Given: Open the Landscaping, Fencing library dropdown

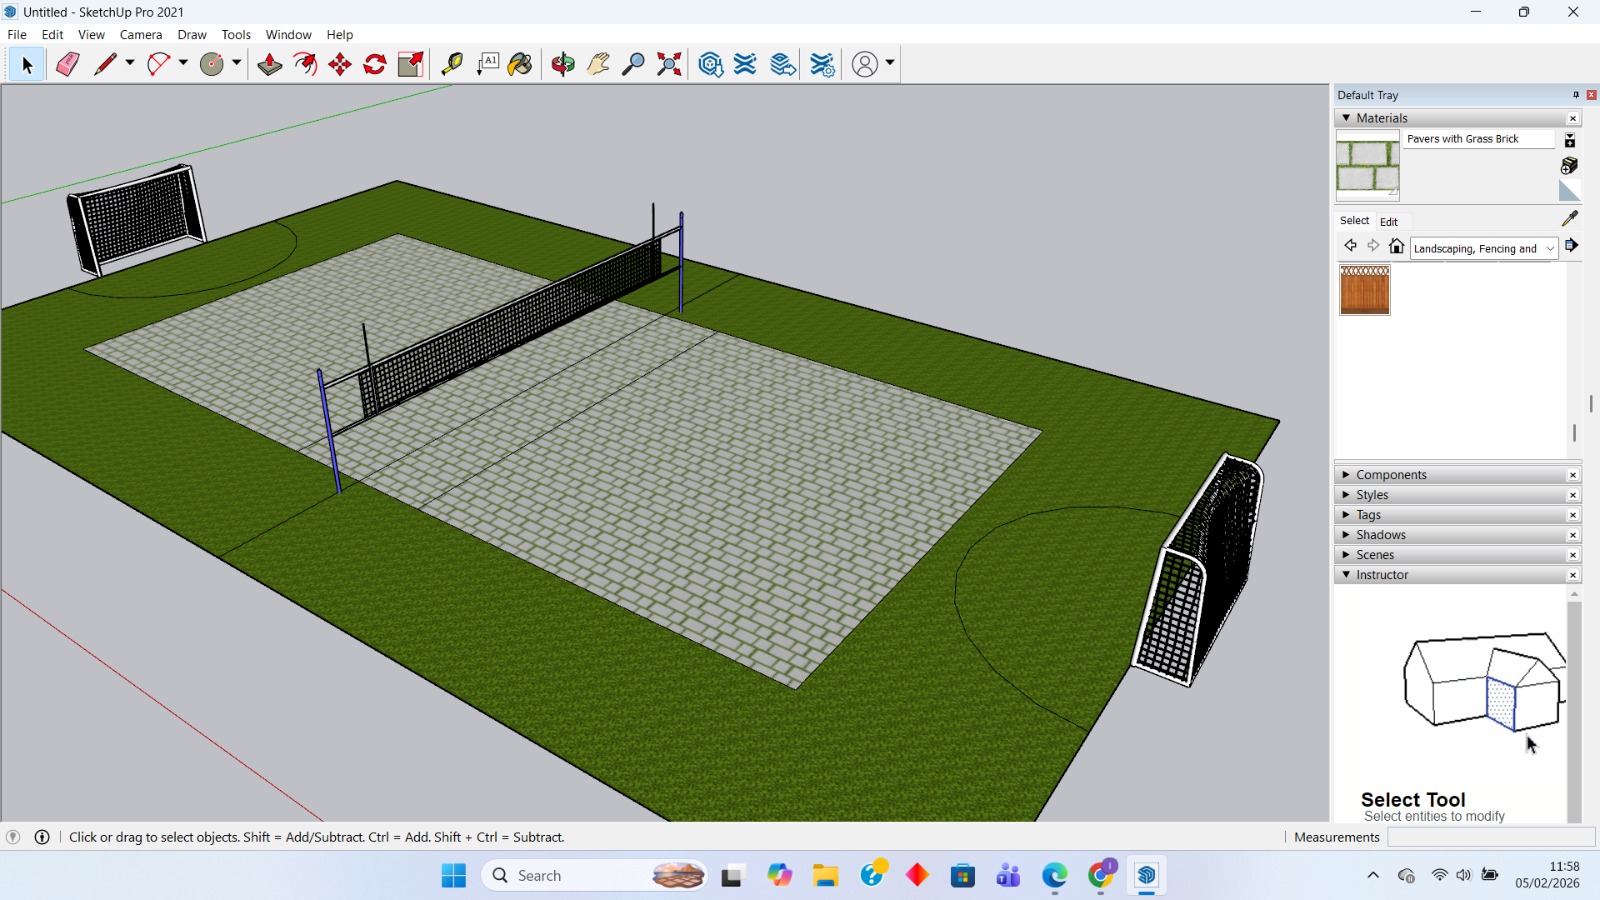Looking at the screenshot, I should coord(1484,248).
